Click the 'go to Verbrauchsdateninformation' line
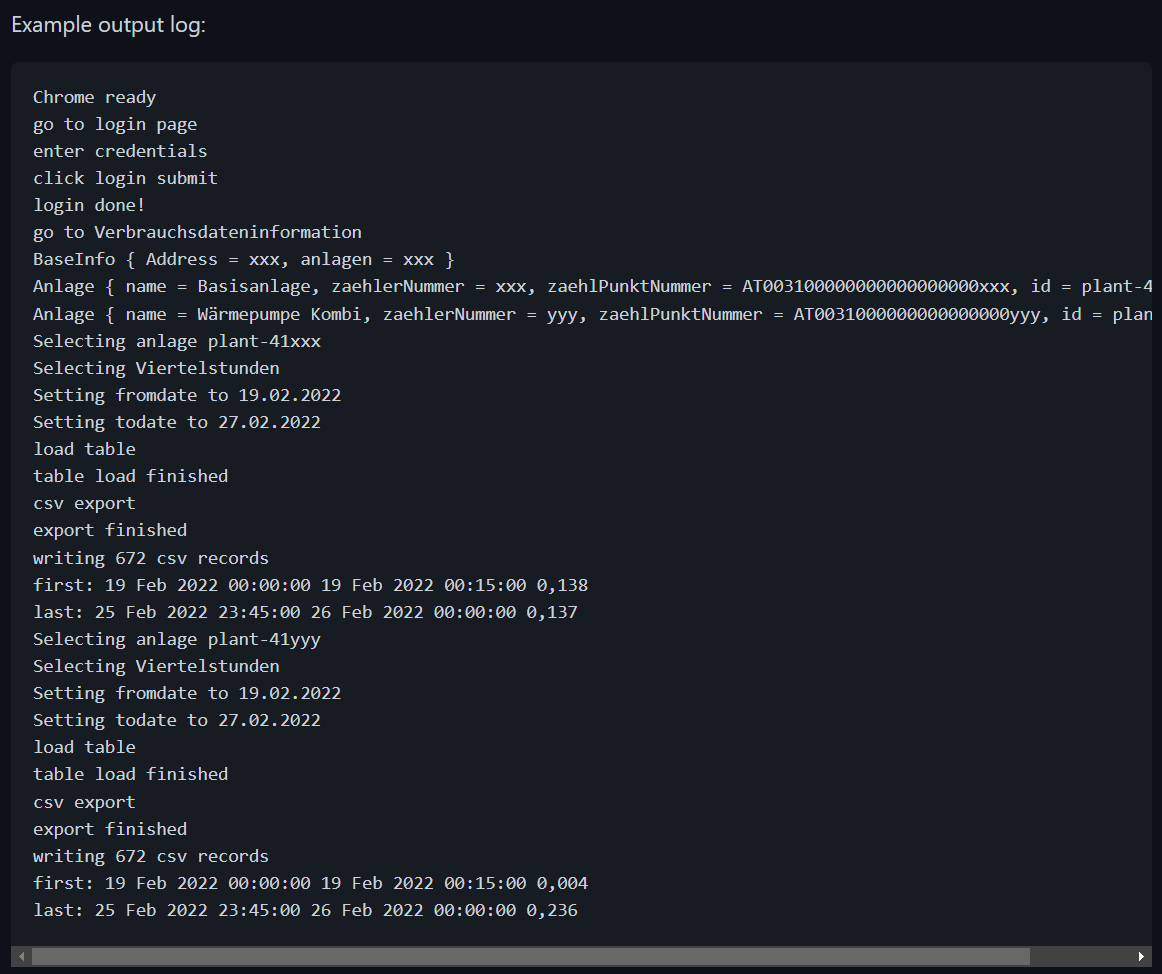Image resolution: width=1162 pixels, height=974 pixels. tap(197, 232)
